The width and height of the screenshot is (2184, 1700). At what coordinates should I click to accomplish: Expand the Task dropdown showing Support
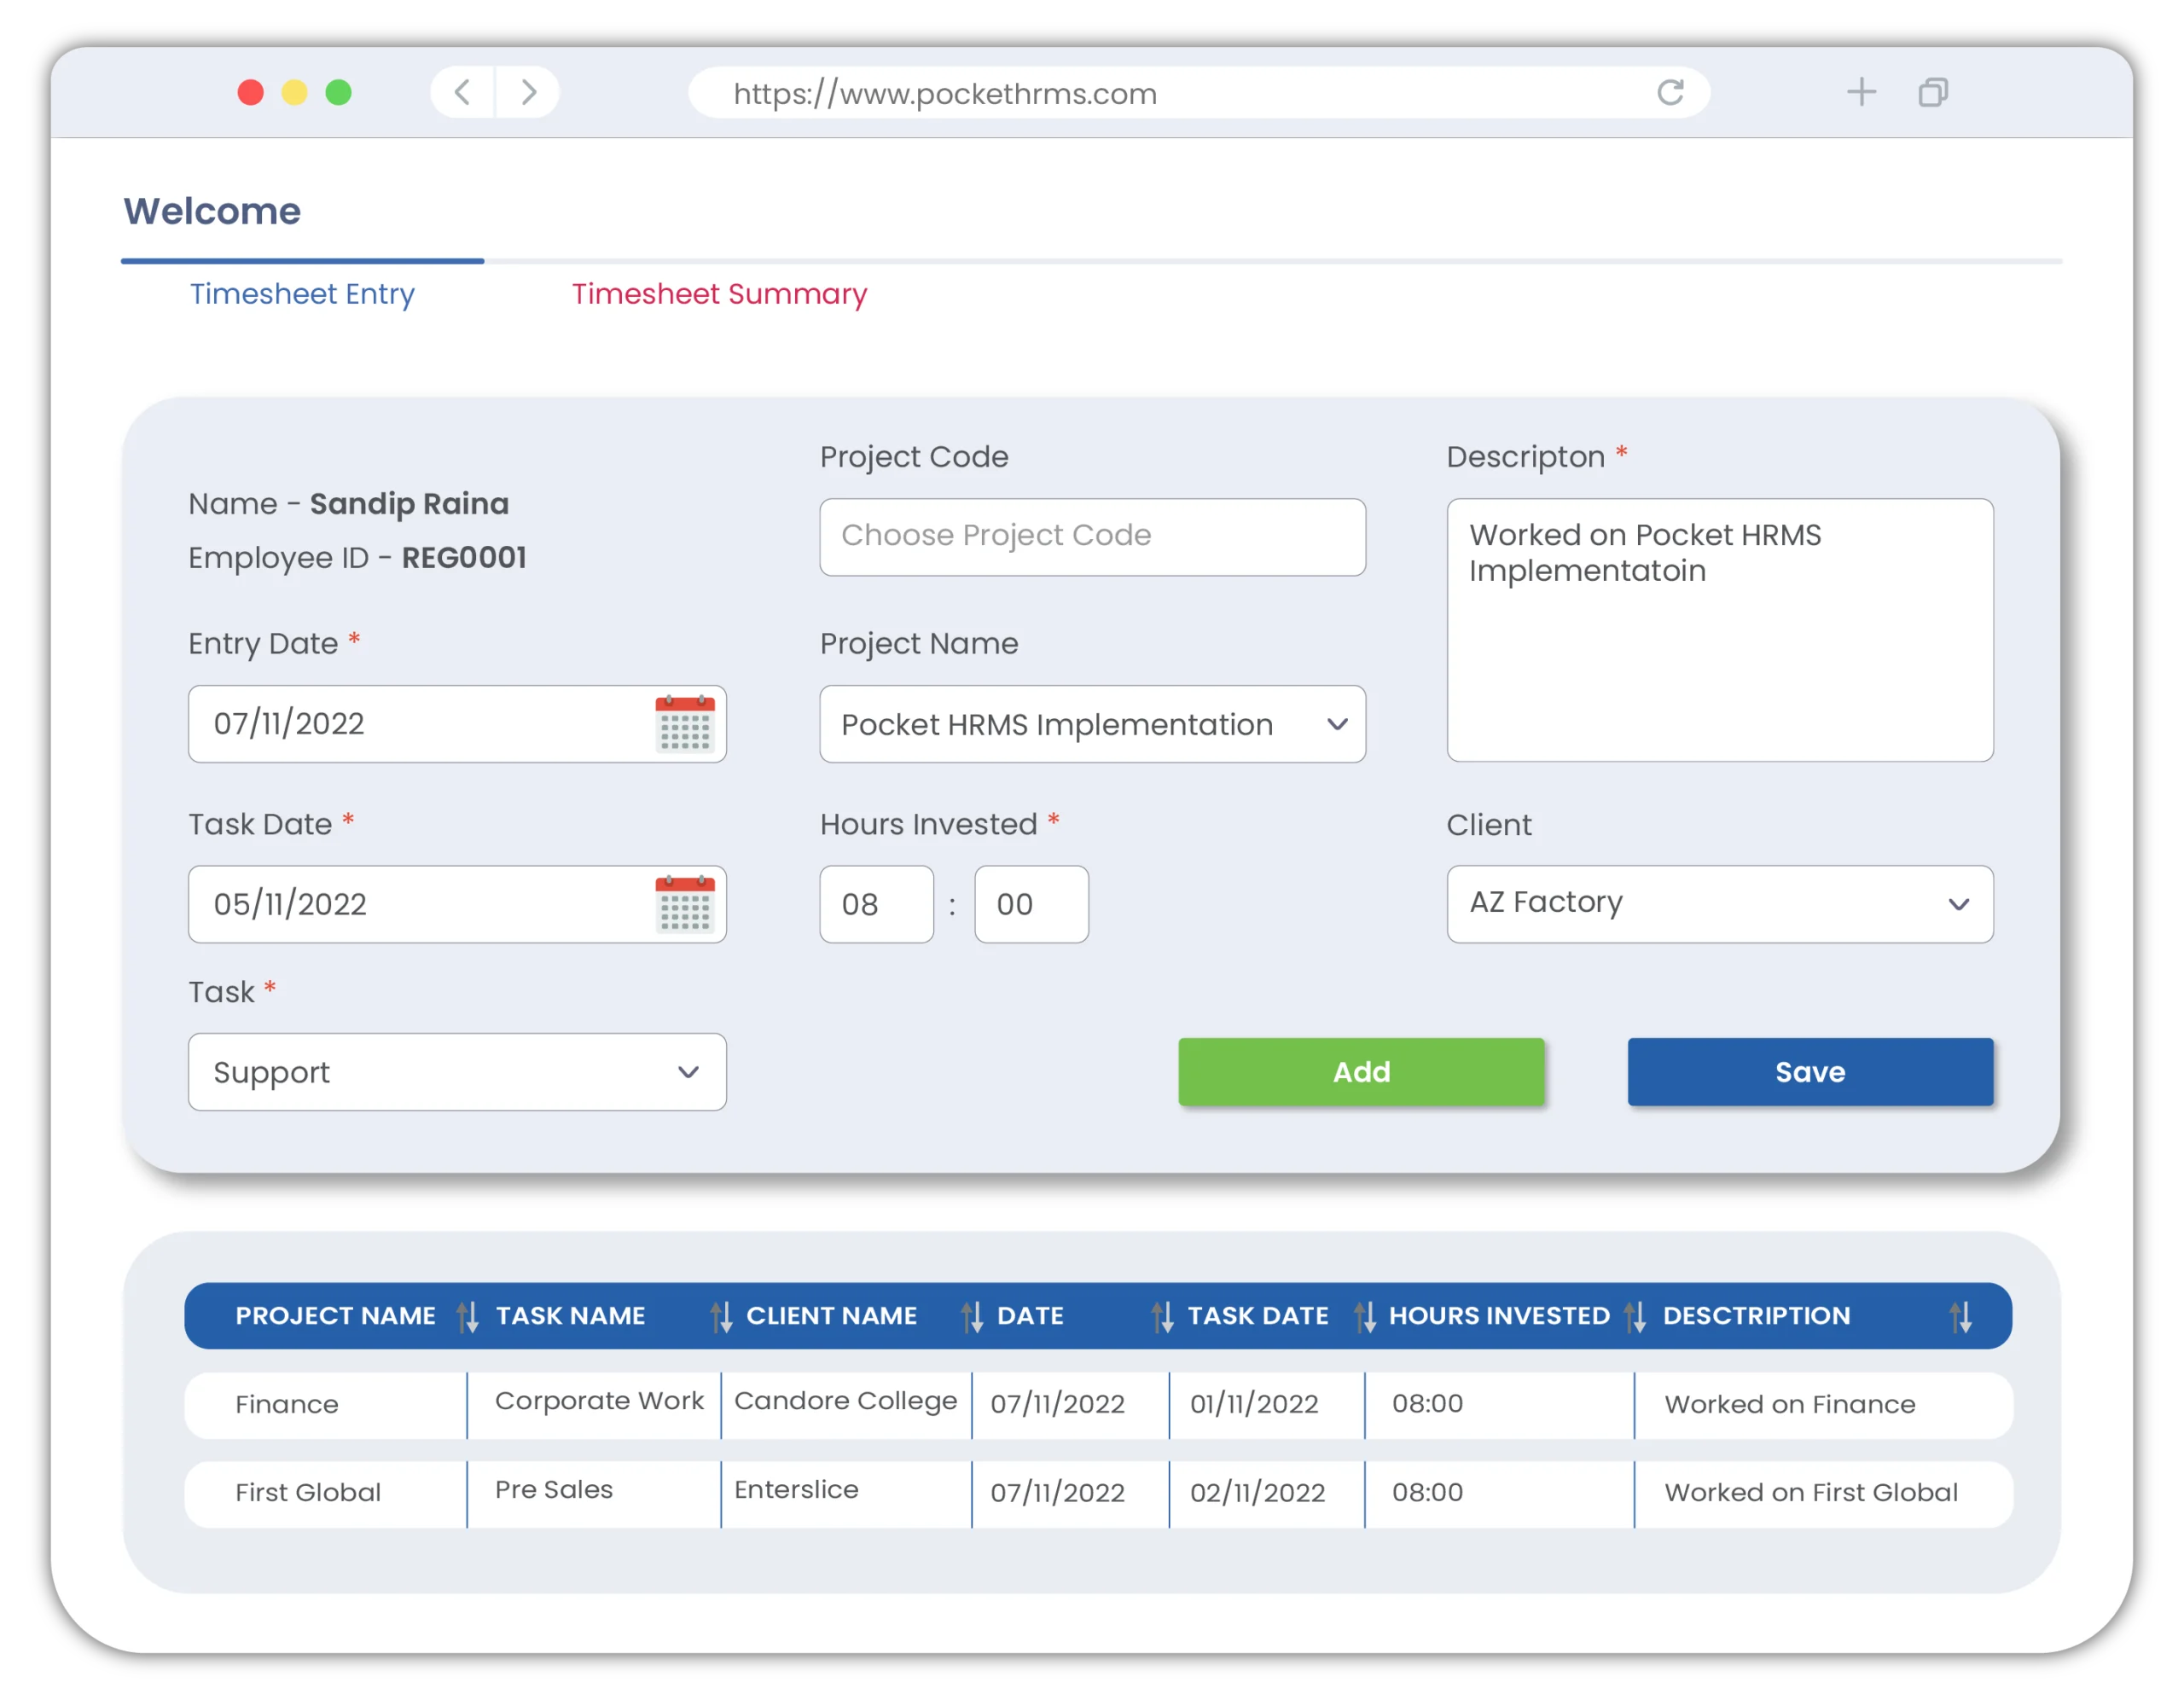click(457, 1072)
